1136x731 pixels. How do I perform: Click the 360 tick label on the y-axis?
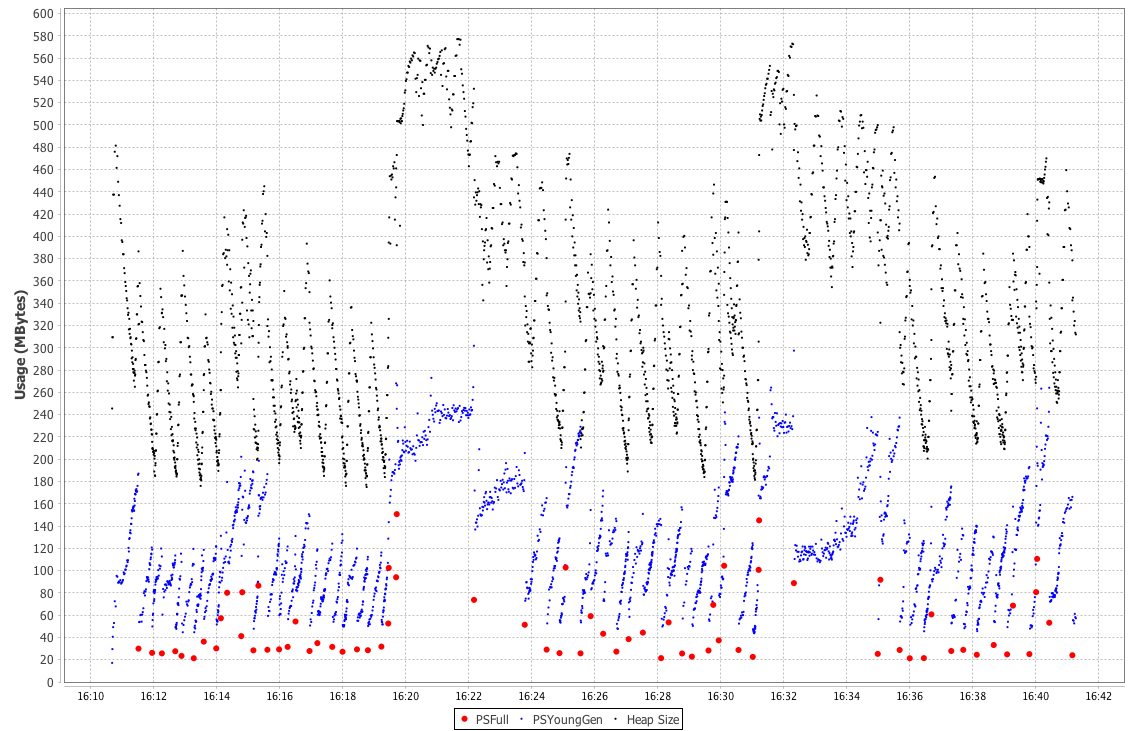pyautogui.click(x=43, y=281)
